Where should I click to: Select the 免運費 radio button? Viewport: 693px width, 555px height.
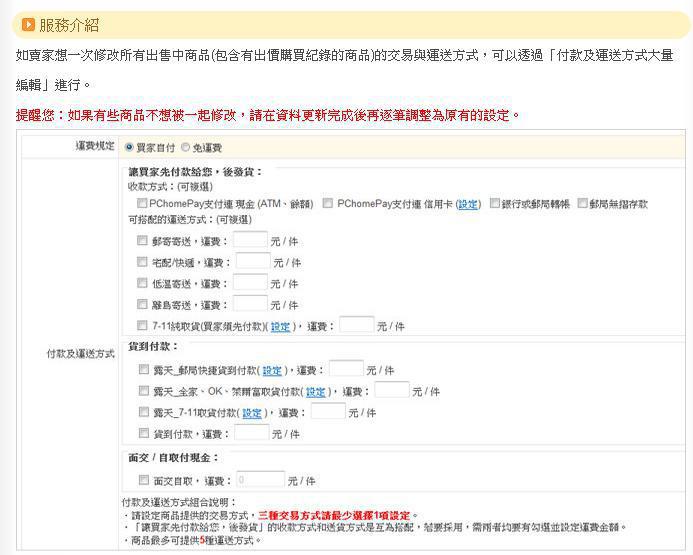point(185,147)
